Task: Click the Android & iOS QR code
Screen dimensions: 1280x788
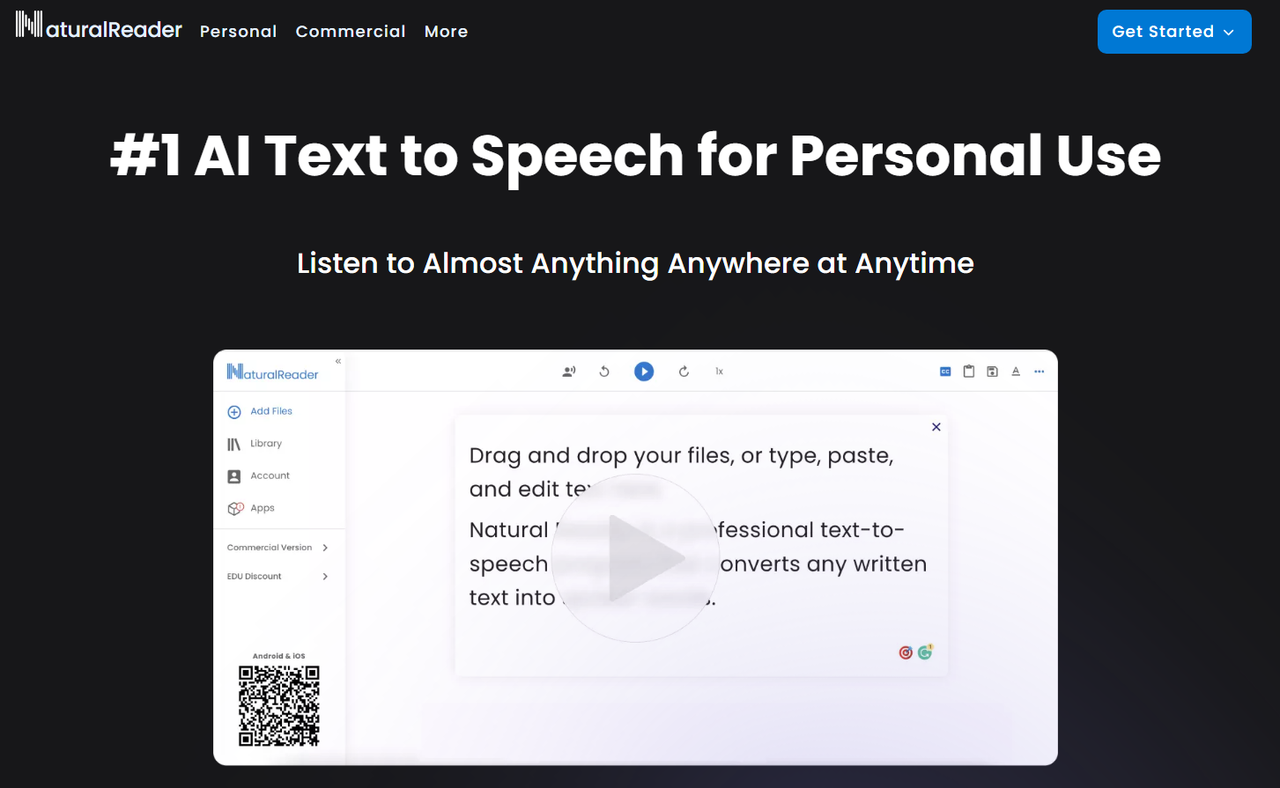Action: (x=279, y=706)
